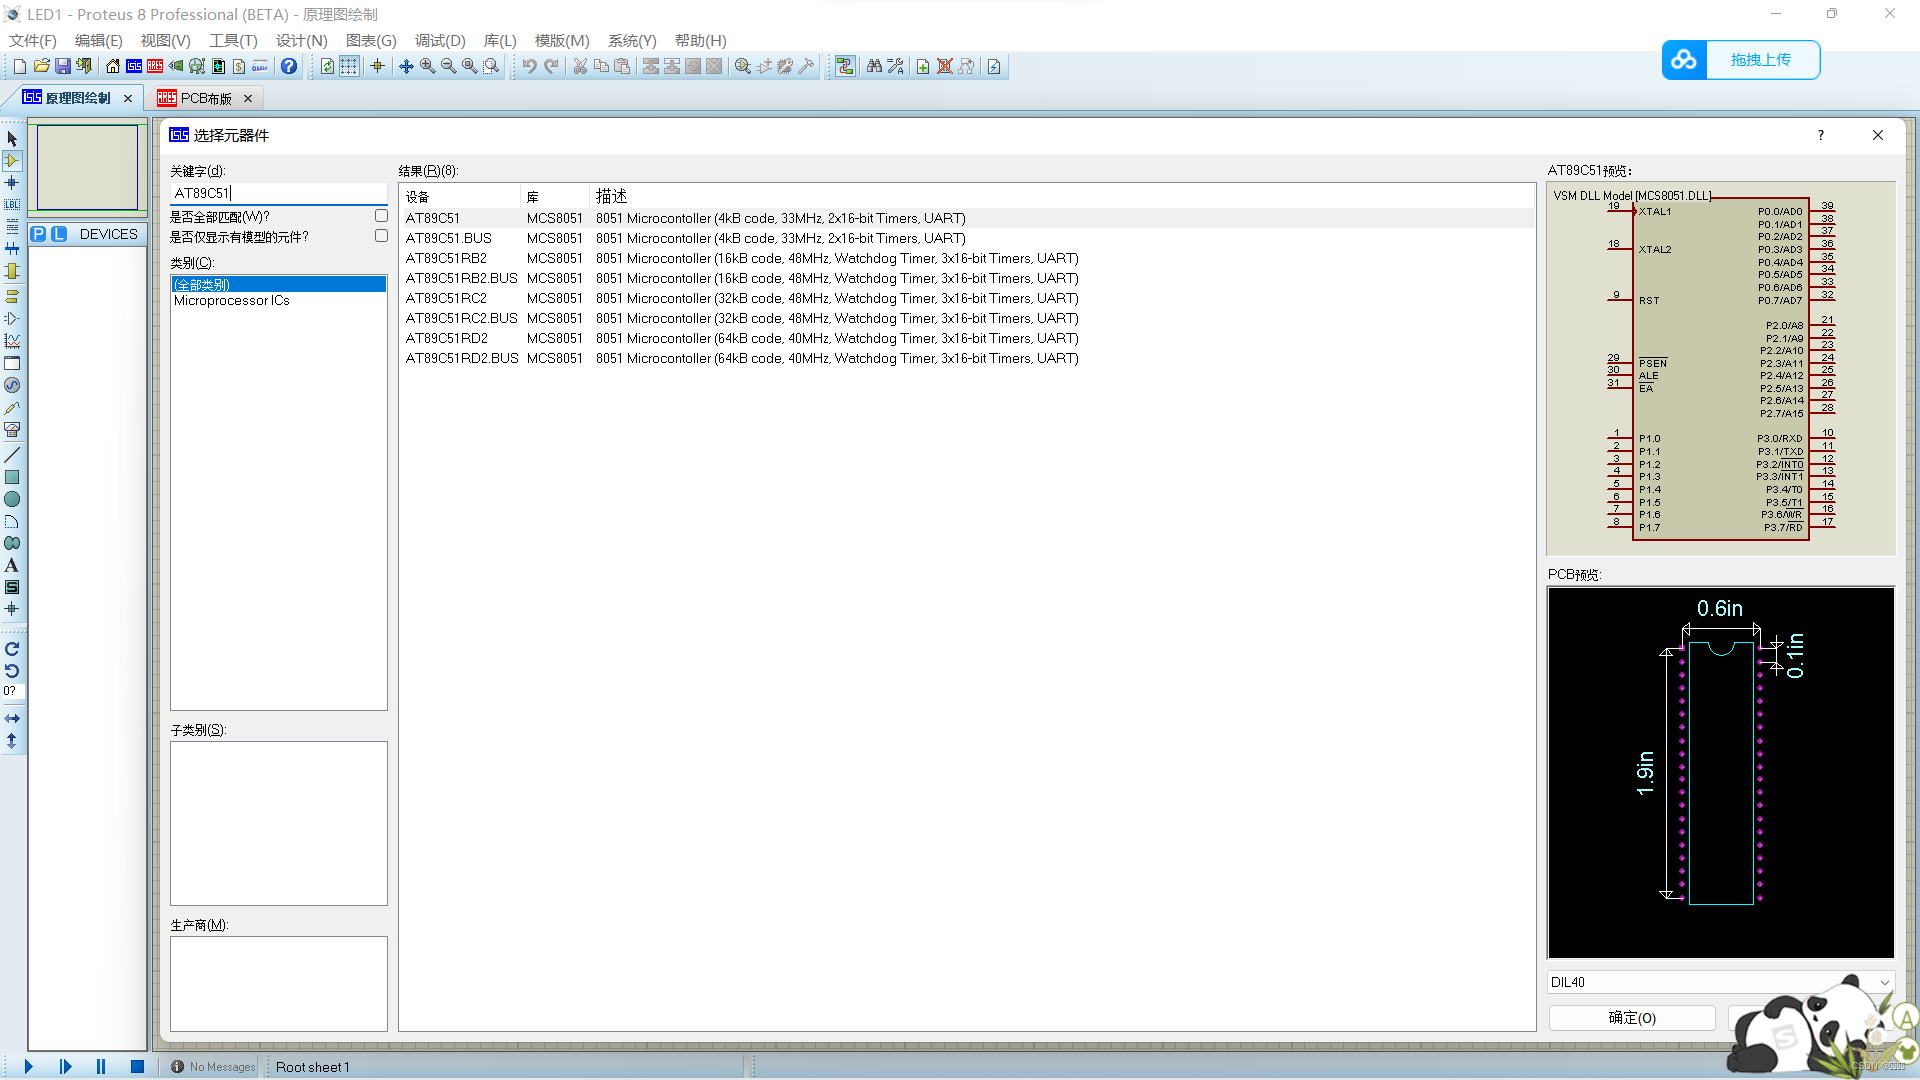Choose the Wire label mode icon

point(12,204)
